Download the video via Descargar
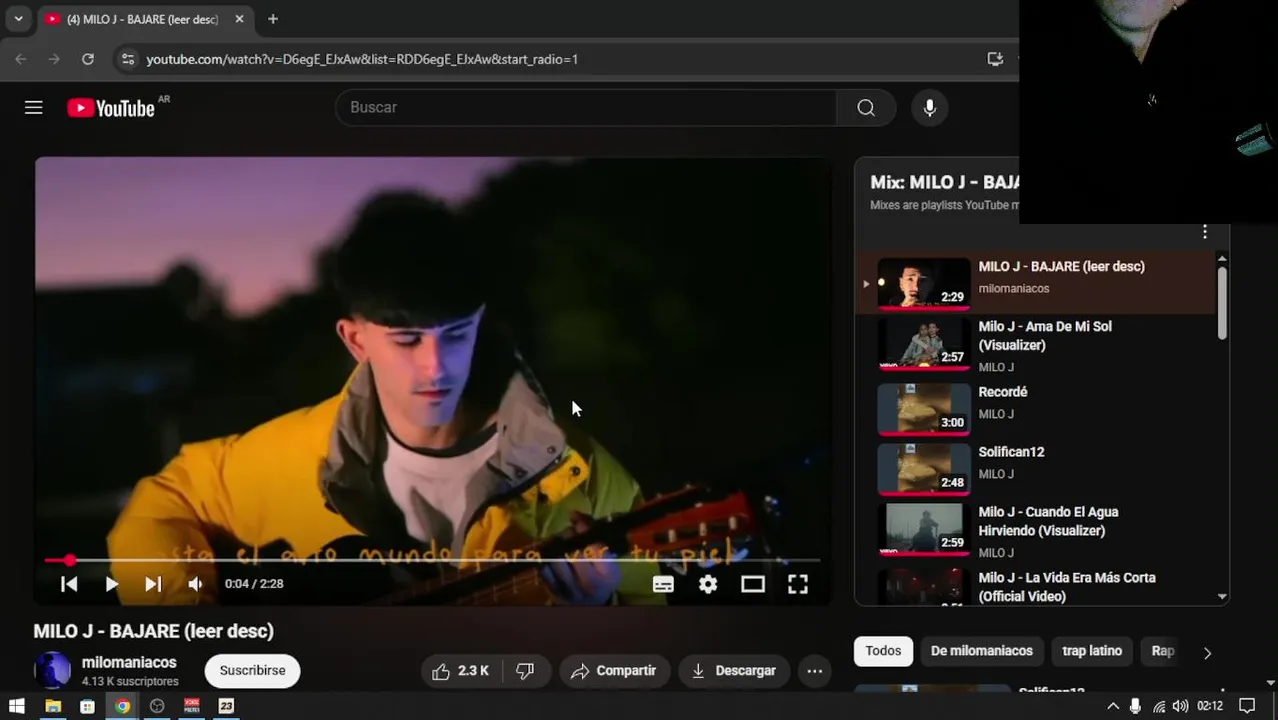 (734, 671)
